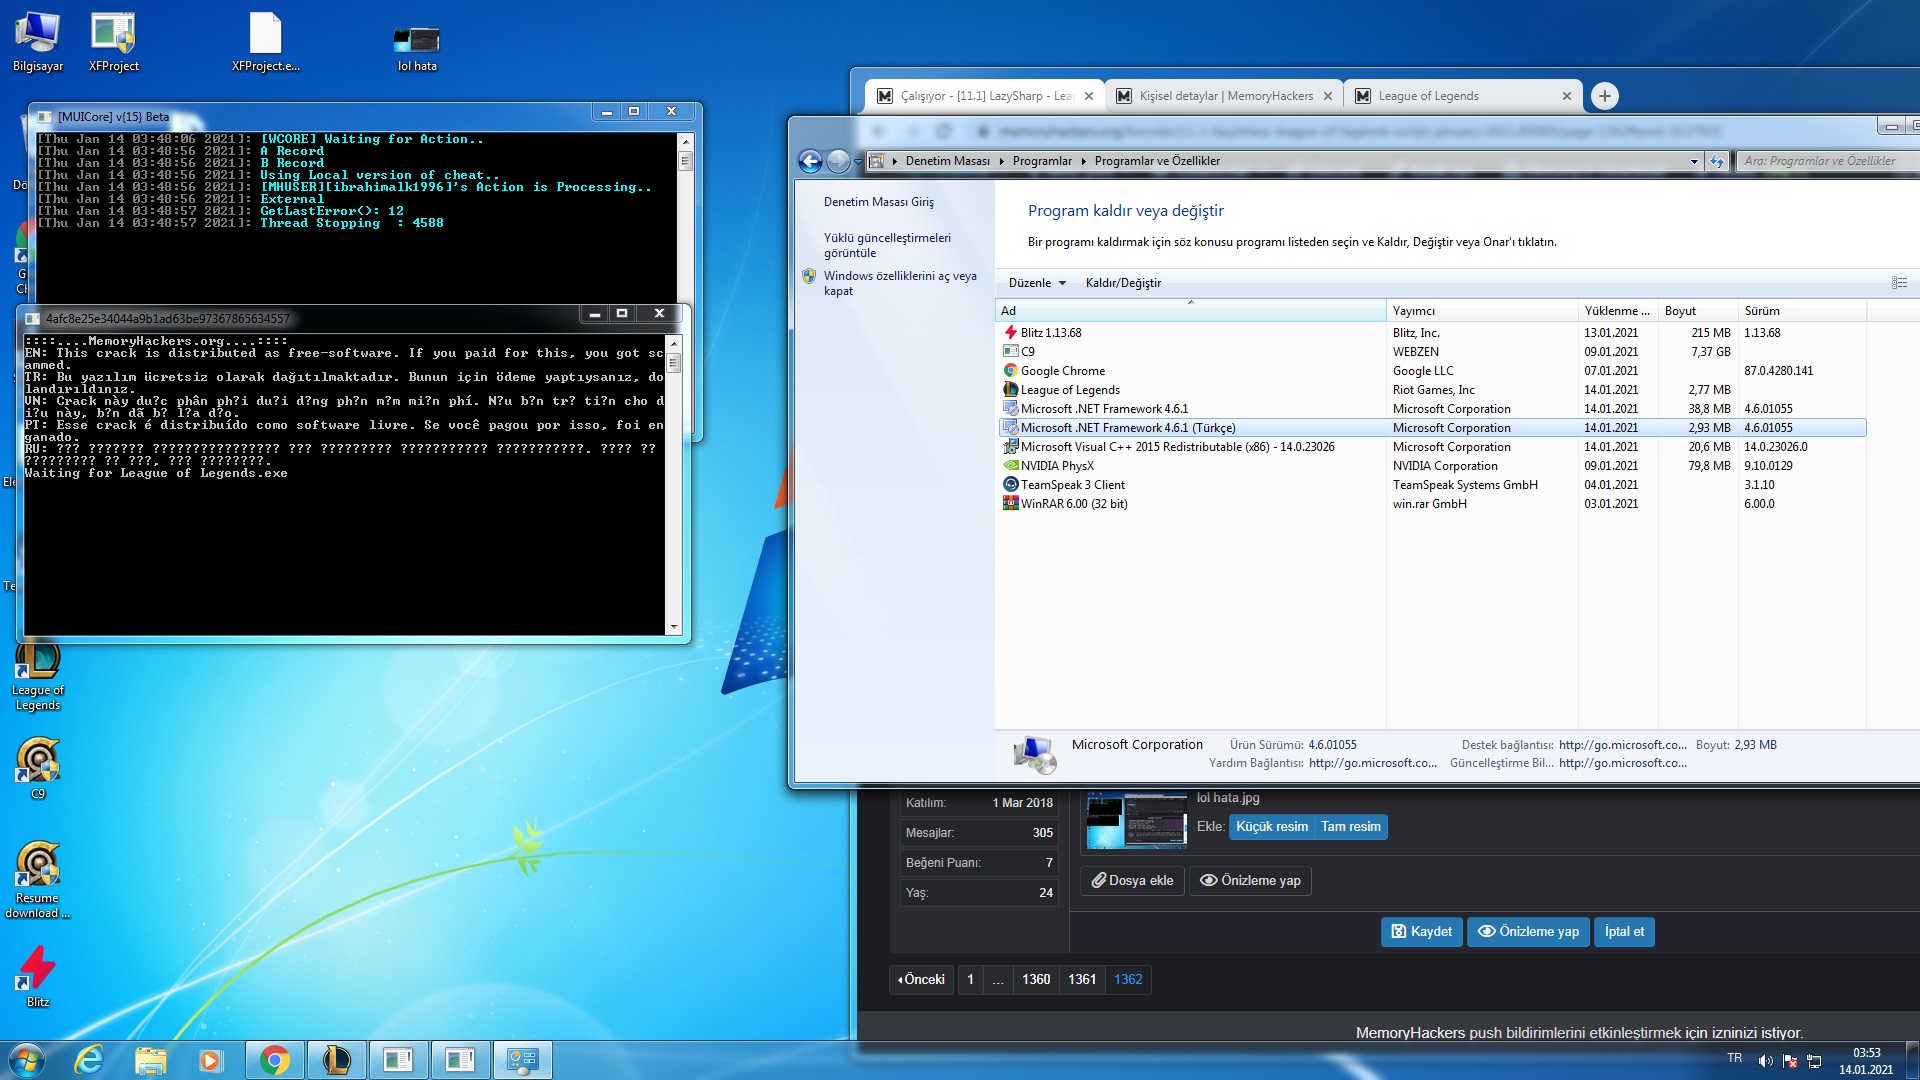This screenshot has height=1080, width=1920.
Task: Open the recent pages dropdown arrow
Action: click(858, 162)
